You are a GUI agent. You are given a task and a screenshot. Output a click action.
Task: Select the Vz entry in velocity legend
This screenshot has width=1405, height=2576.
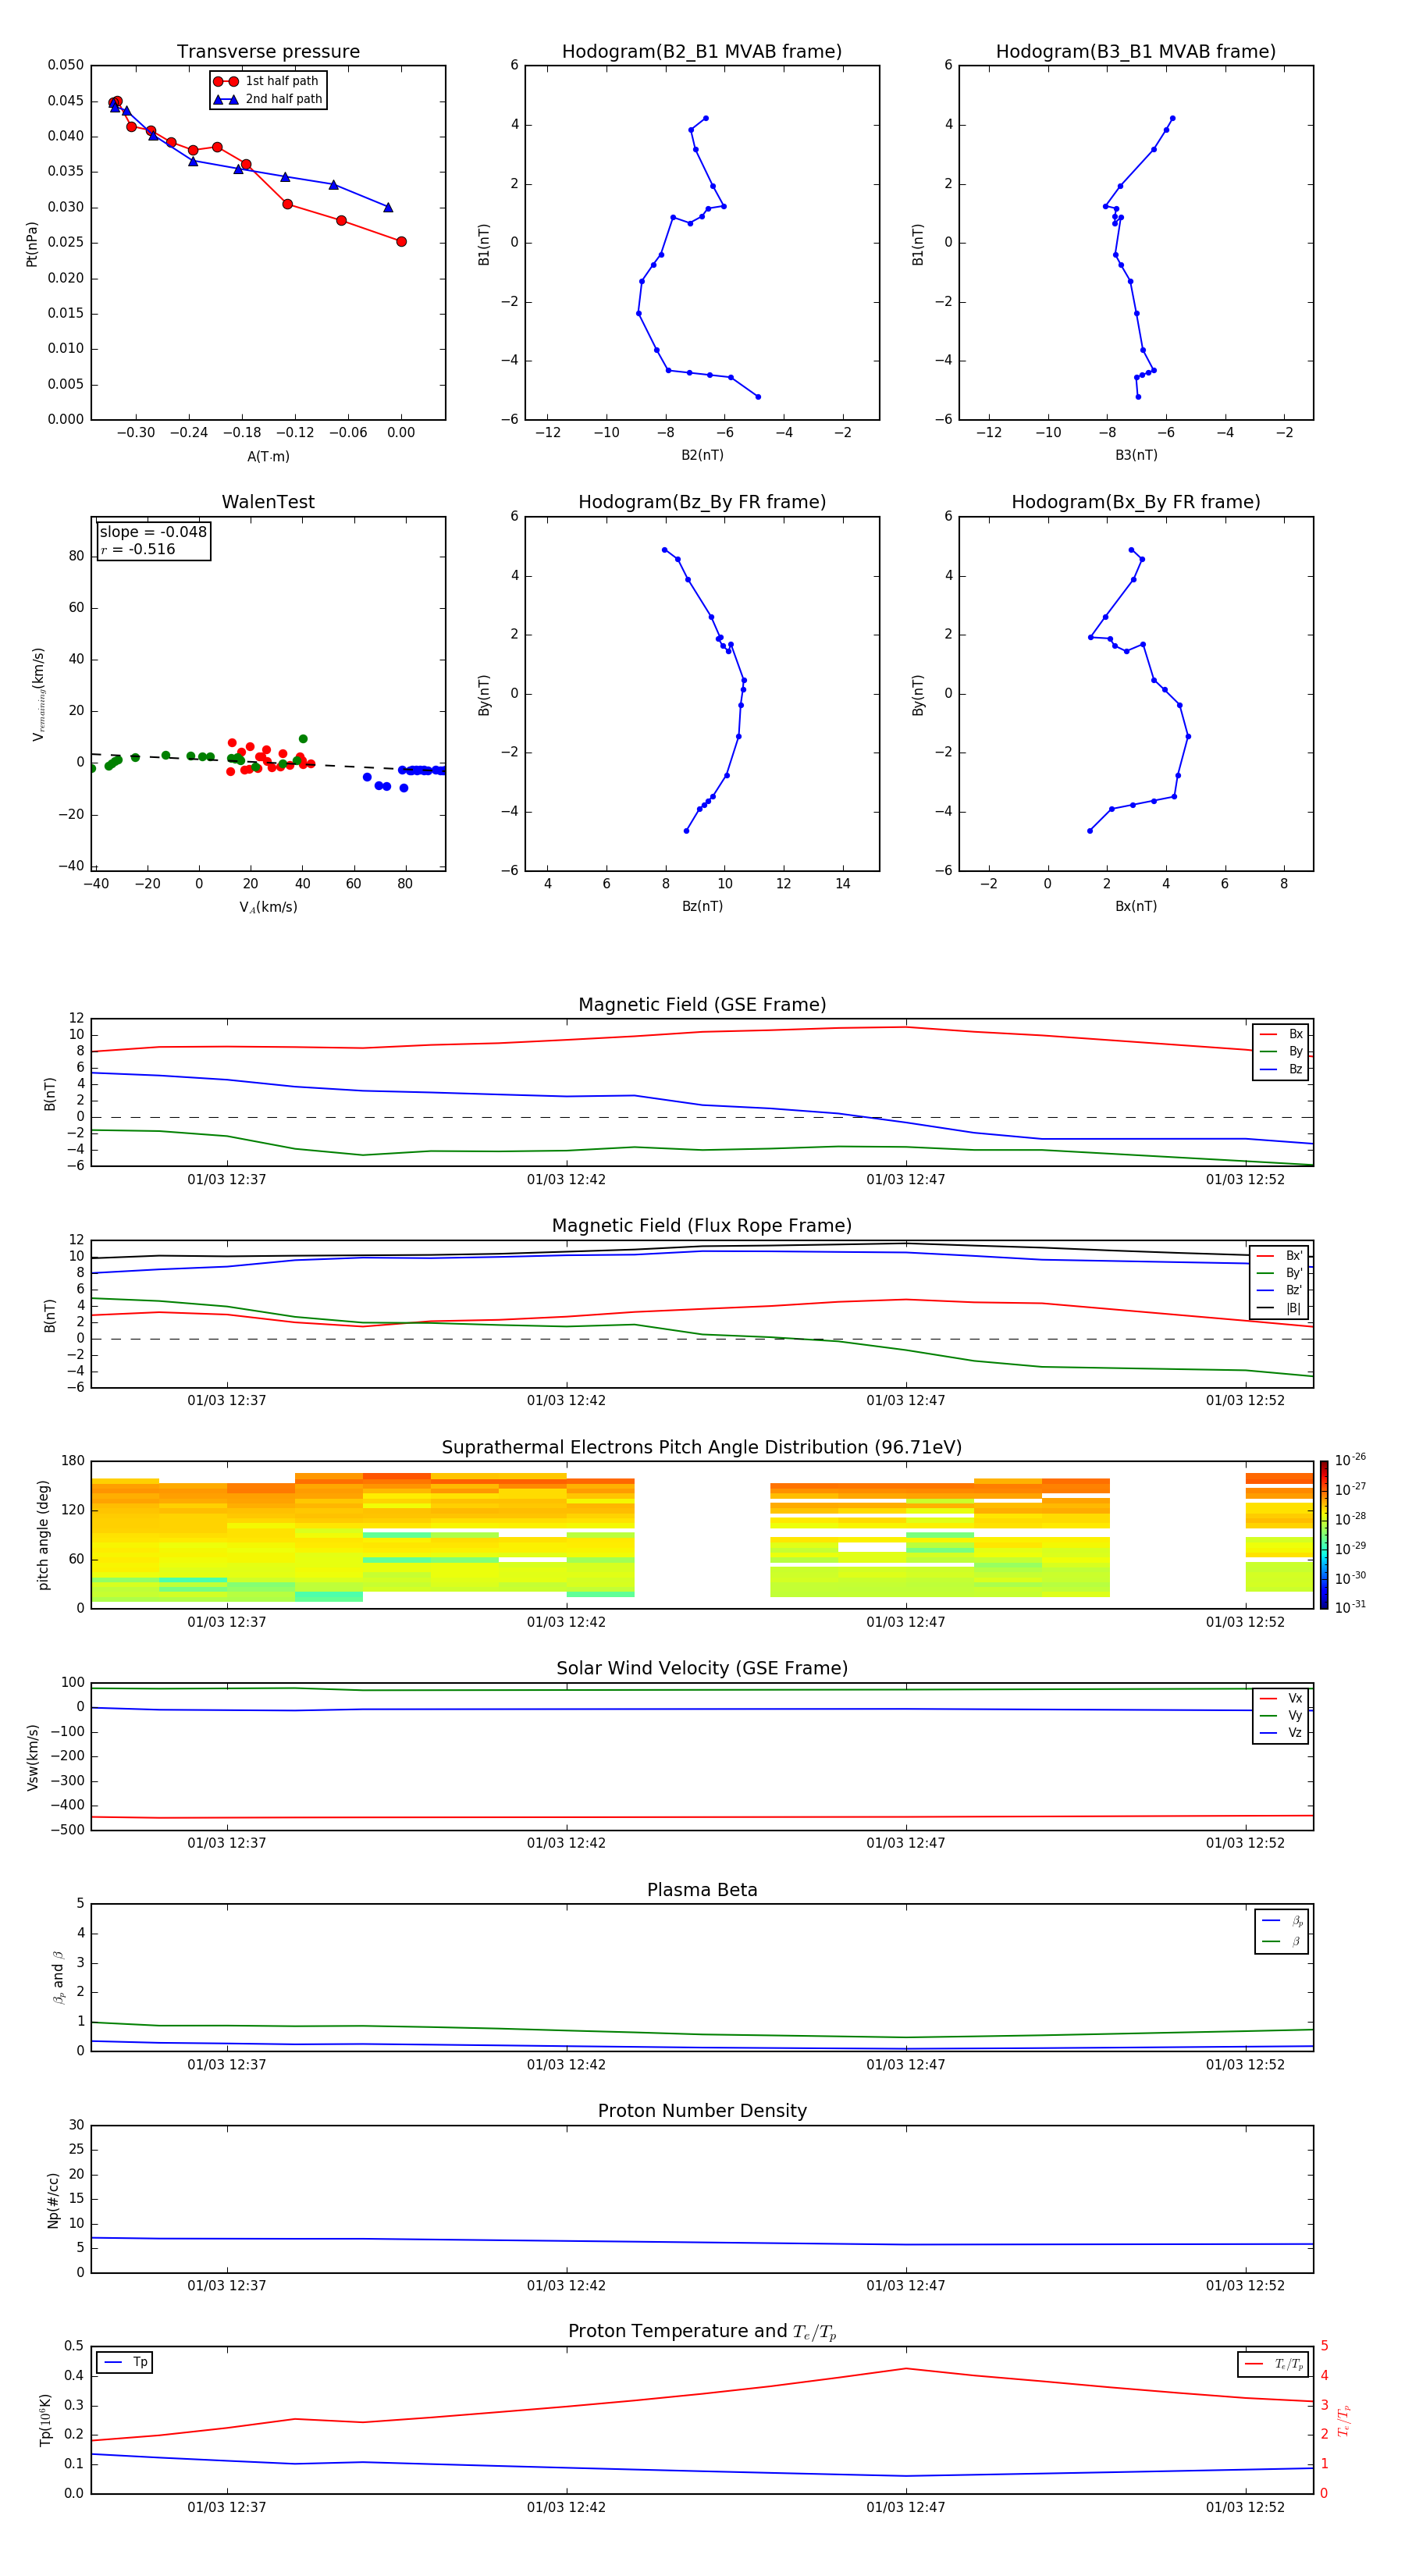click(x=1281, y=1733)
